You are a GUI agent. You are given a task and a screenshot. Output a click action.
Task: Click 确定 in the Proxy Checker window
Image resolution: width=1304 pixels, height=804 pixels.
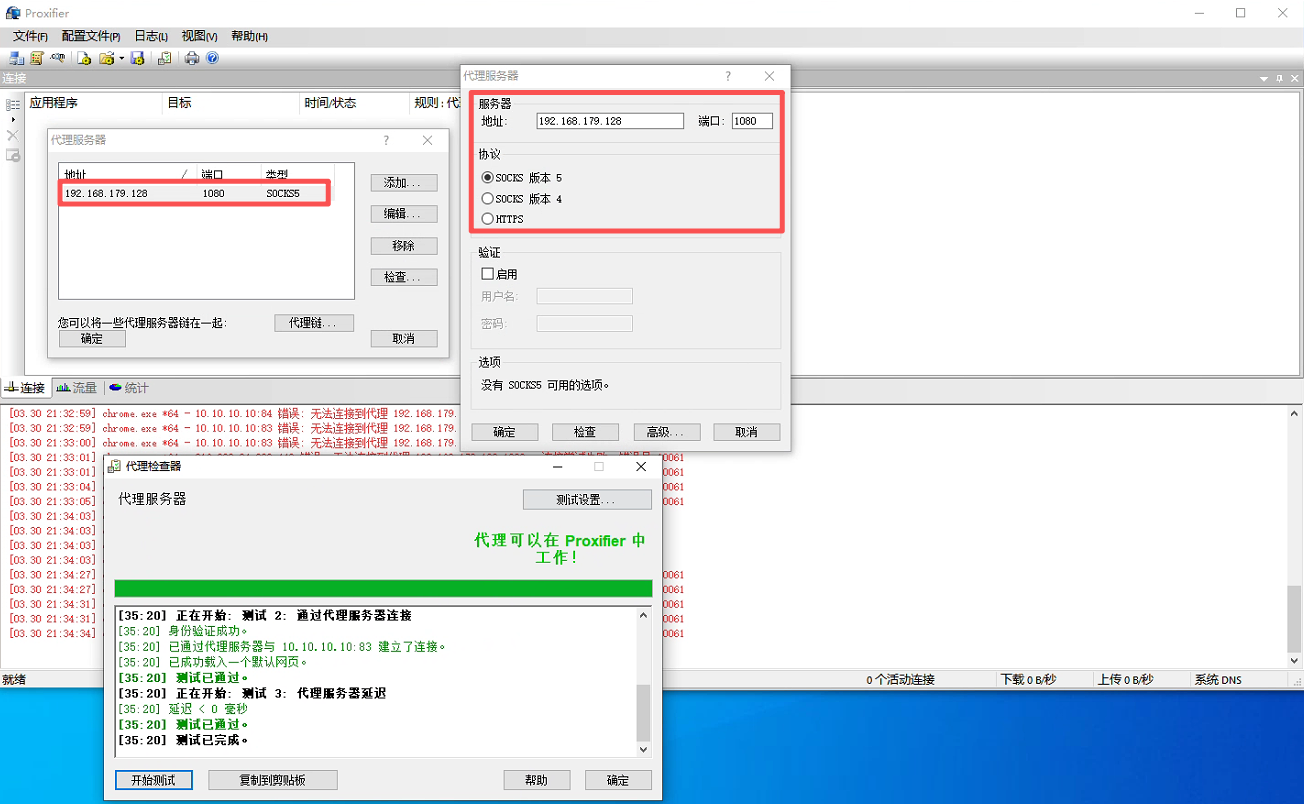pyautogui.click(x=618, y=780)
